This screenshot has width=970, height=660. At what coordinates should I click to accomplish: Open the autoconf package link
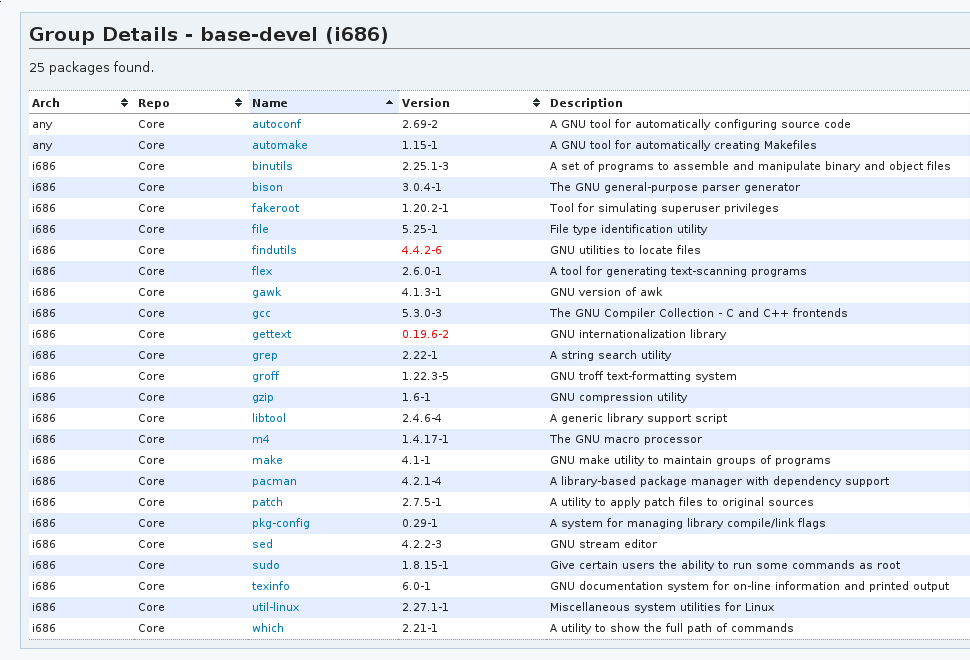coord(276,124)
